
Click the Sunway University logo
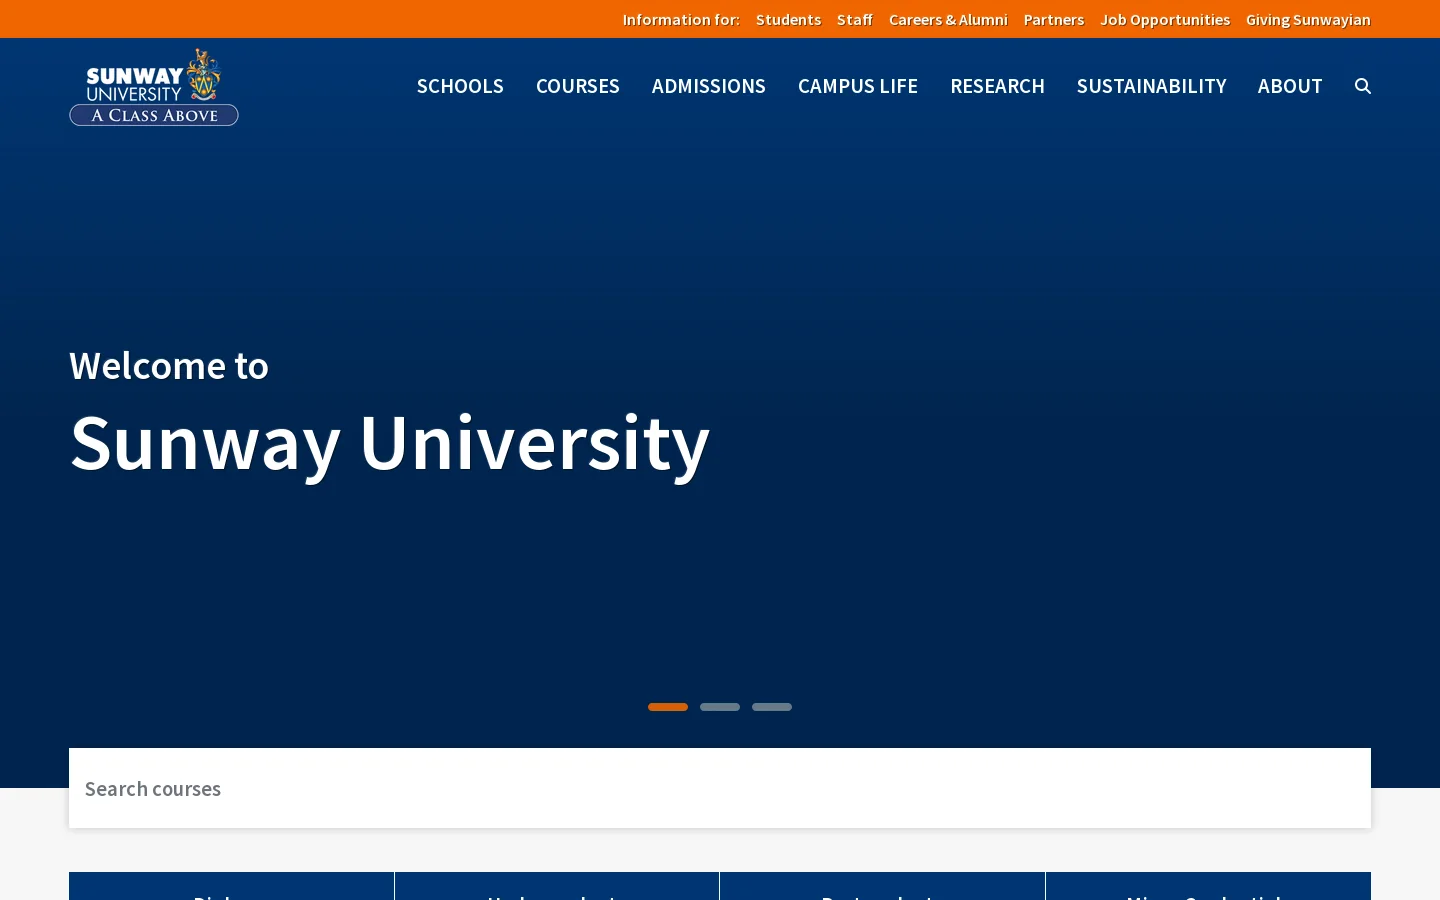coord(154,87)
